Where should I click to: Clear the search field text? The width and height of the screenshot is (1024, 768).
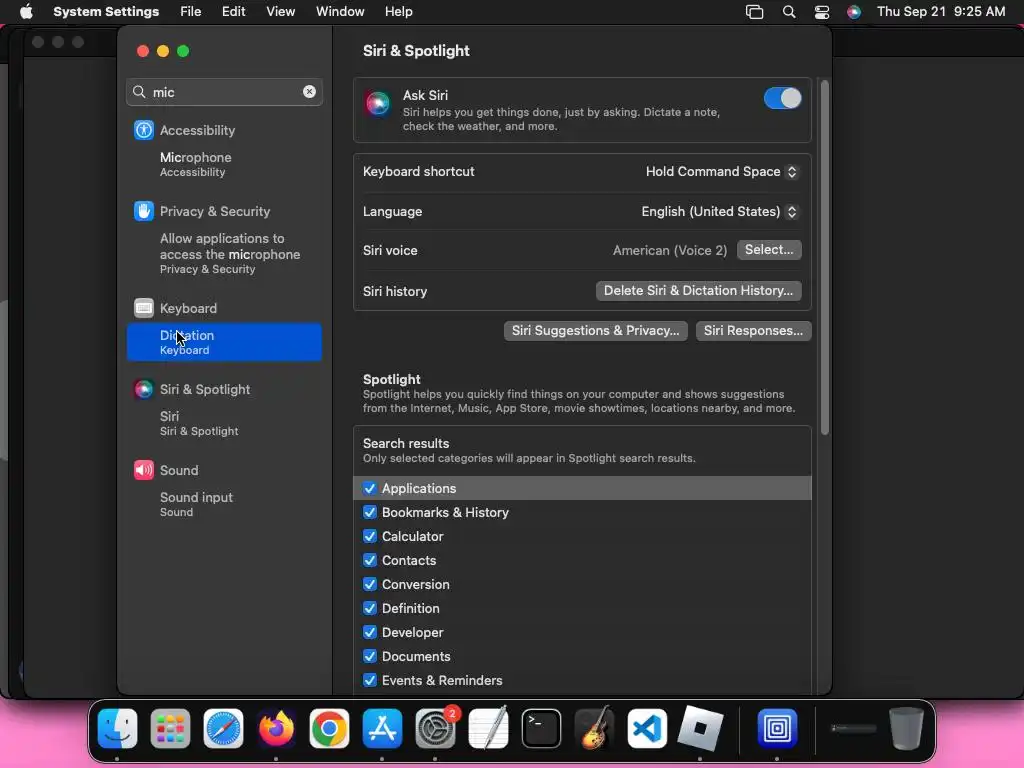tap(310, 91)
